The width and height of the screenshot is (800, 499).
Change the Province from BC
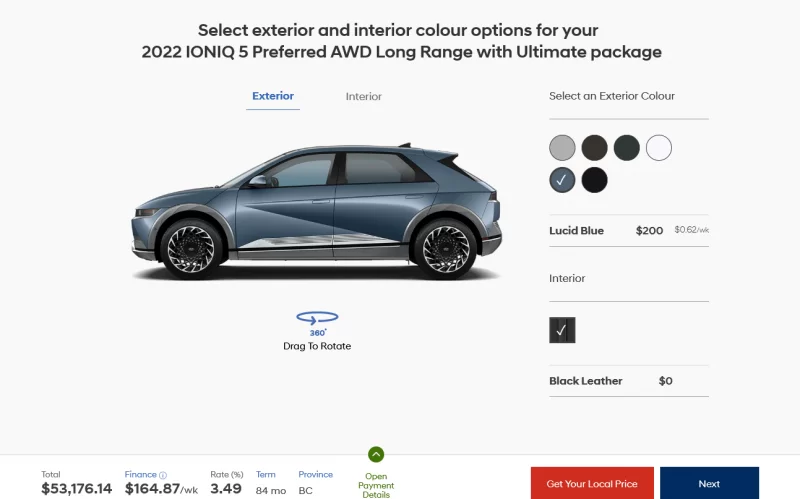tap(306, 490)
